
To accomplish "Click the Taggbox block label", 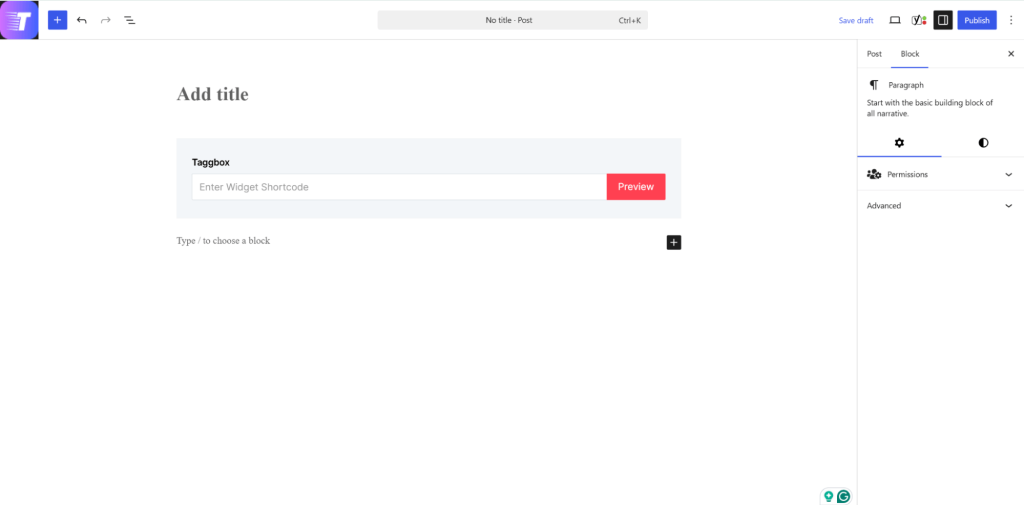I will point(211,162).
